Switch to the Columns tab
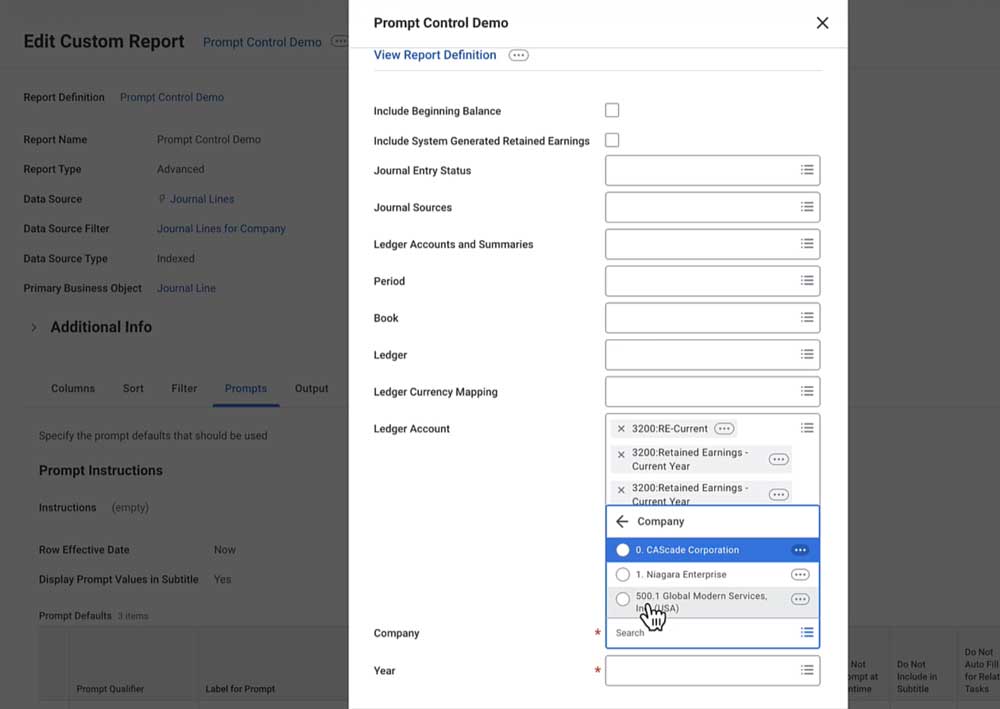 tap(73, 389)
